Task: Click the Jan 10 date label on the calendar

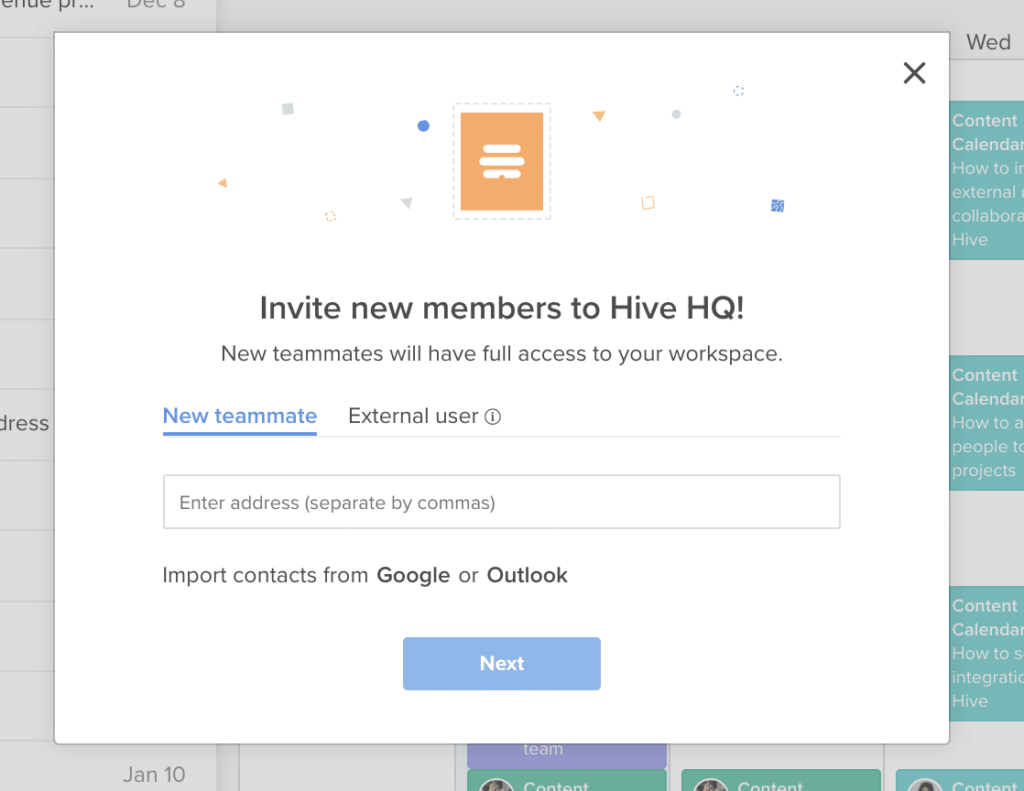Action: coord(154,774)
